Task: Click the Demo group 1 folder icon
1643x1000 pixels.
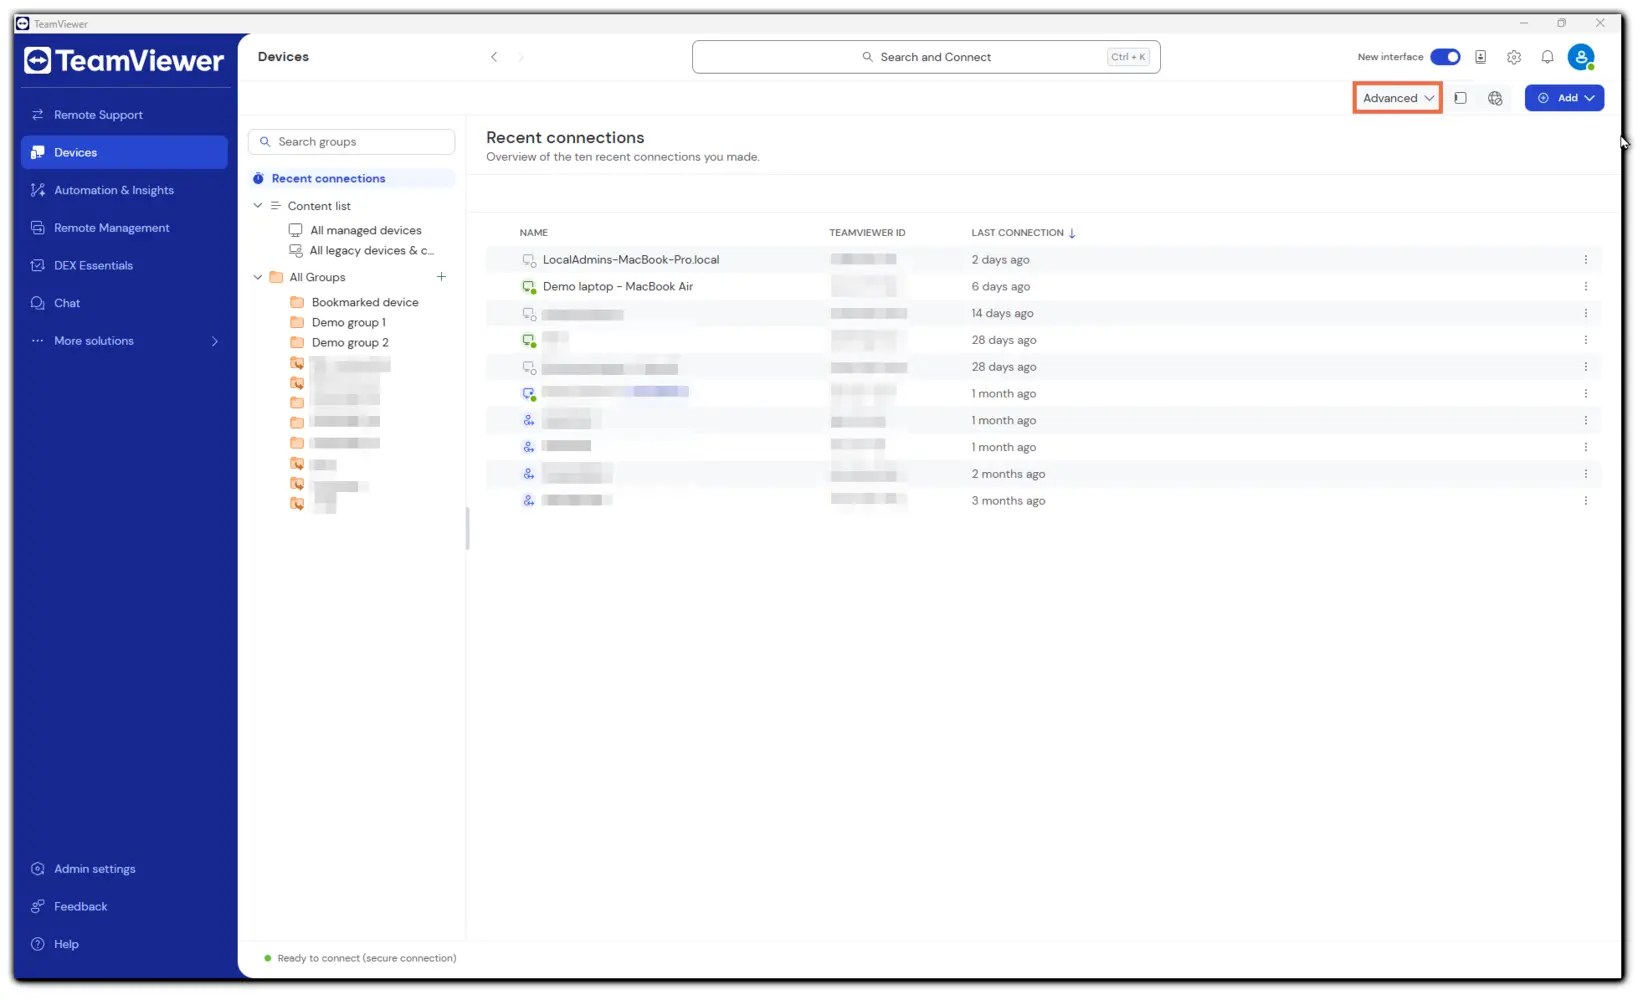Action: [x=297, y=322]
